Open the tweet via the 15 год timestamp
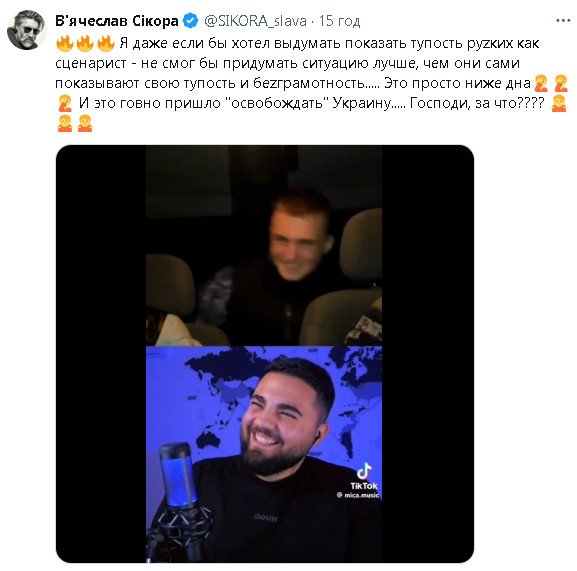This screenshot has width=577, height=571. pyautogui.click(x=339, y=21)
